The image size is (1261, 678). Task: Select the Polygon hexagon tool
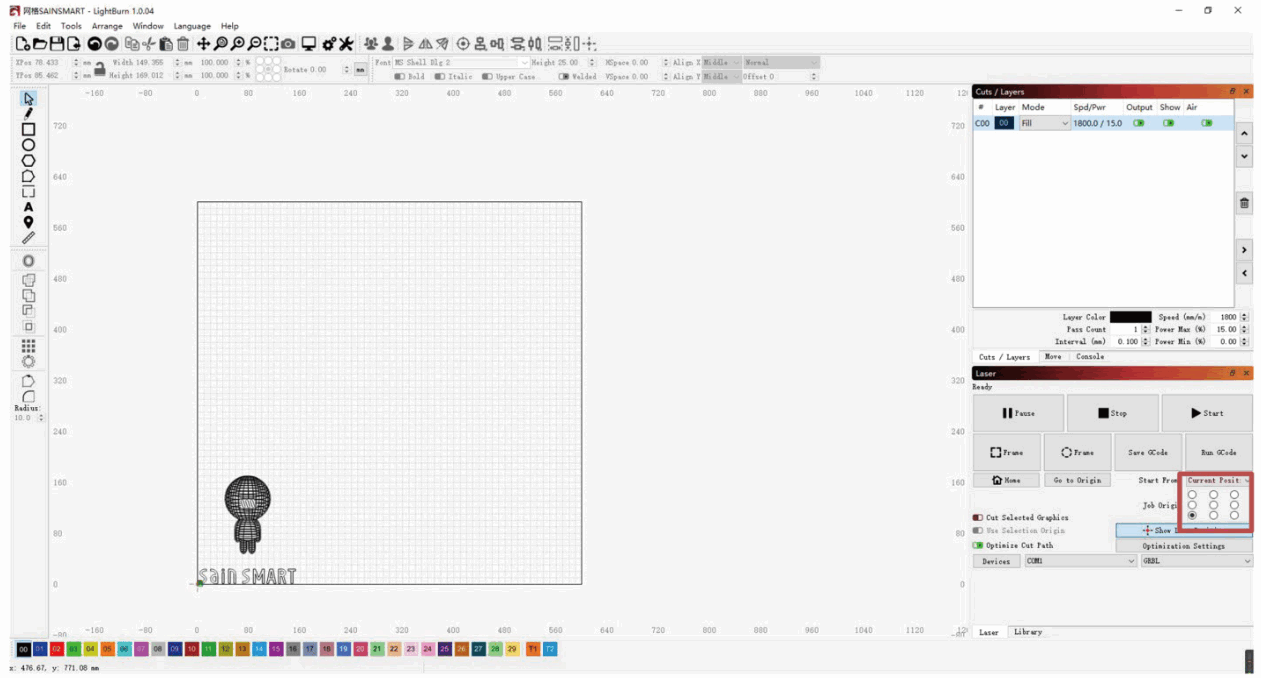[x=28, y=160]
